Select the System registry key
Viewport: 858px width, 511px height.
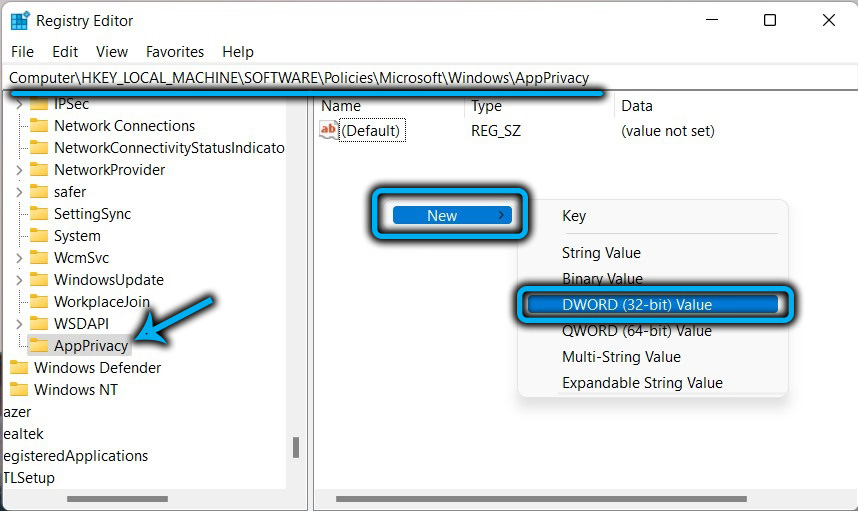77,236
